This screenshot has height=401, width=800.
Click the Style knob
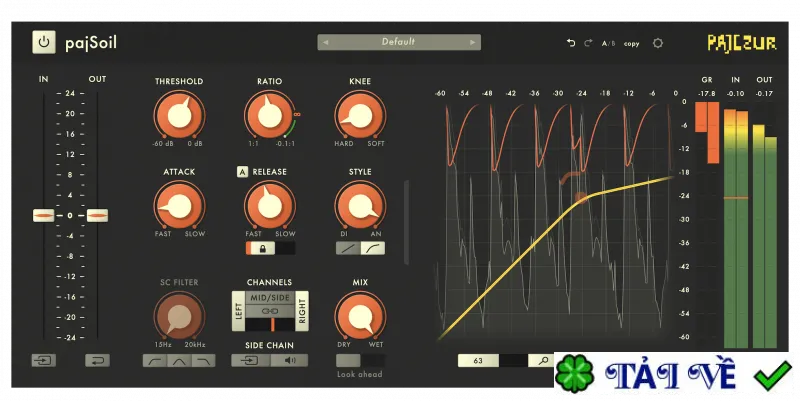pyautogui.click(x=360, y=206)
